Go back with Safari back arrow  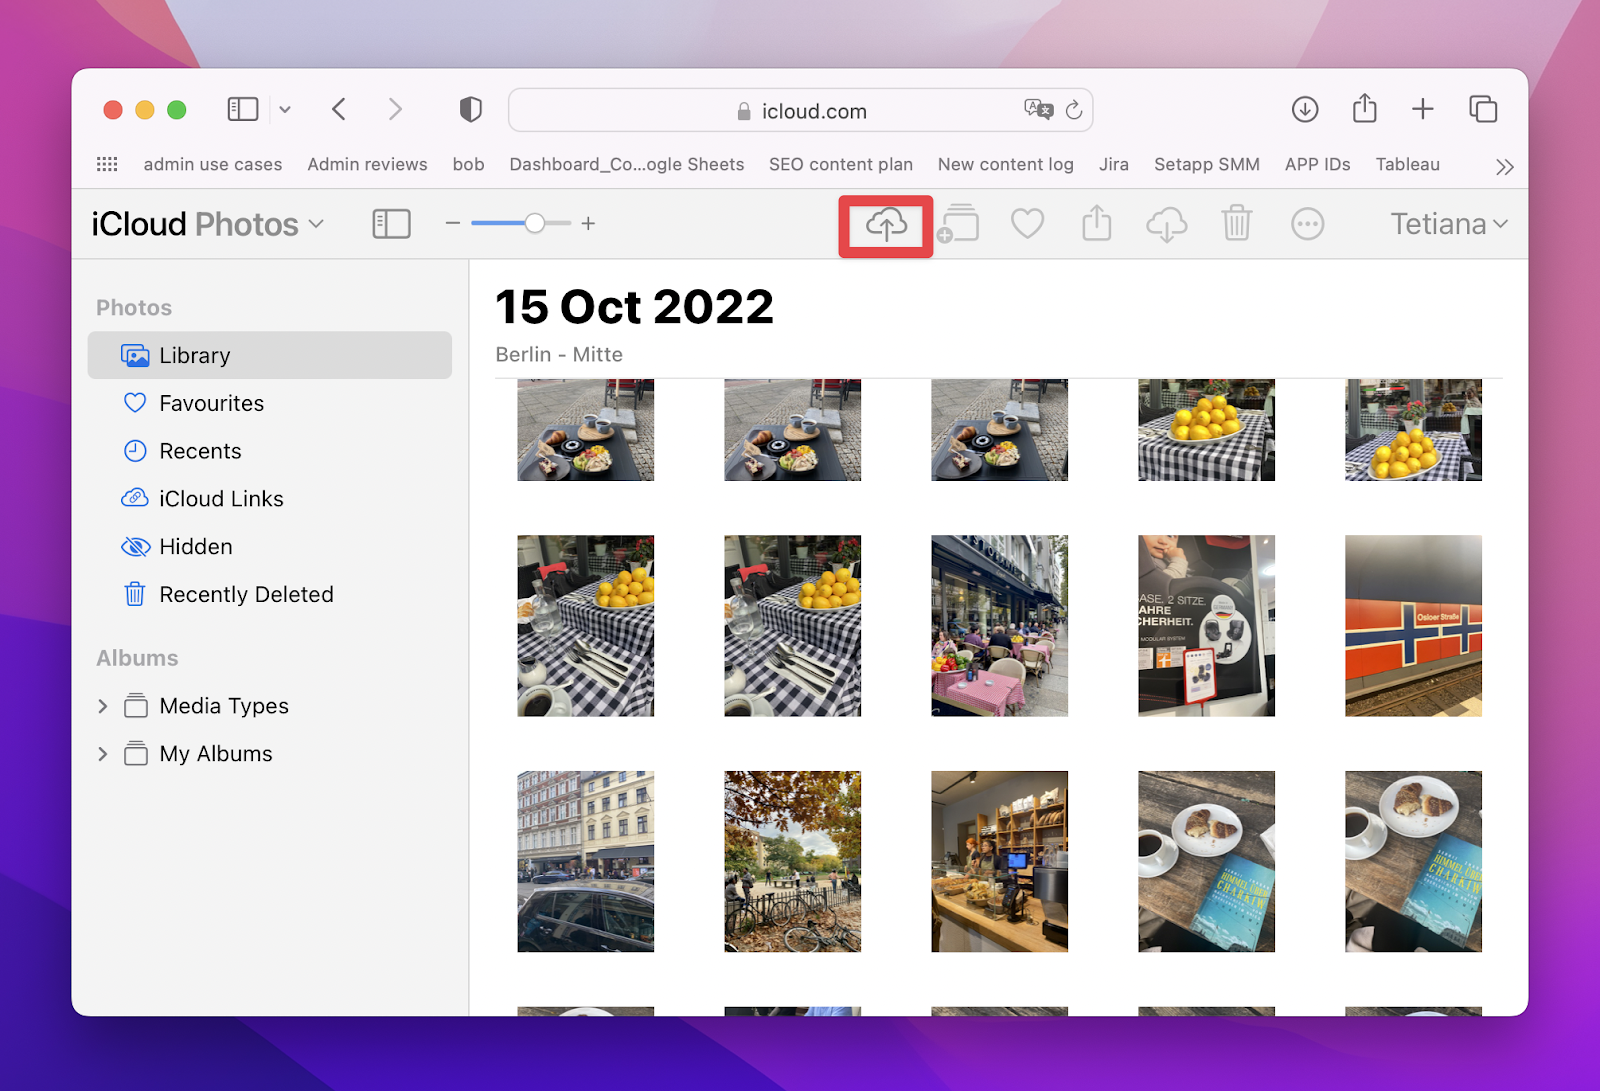click(x=339, y=109)
